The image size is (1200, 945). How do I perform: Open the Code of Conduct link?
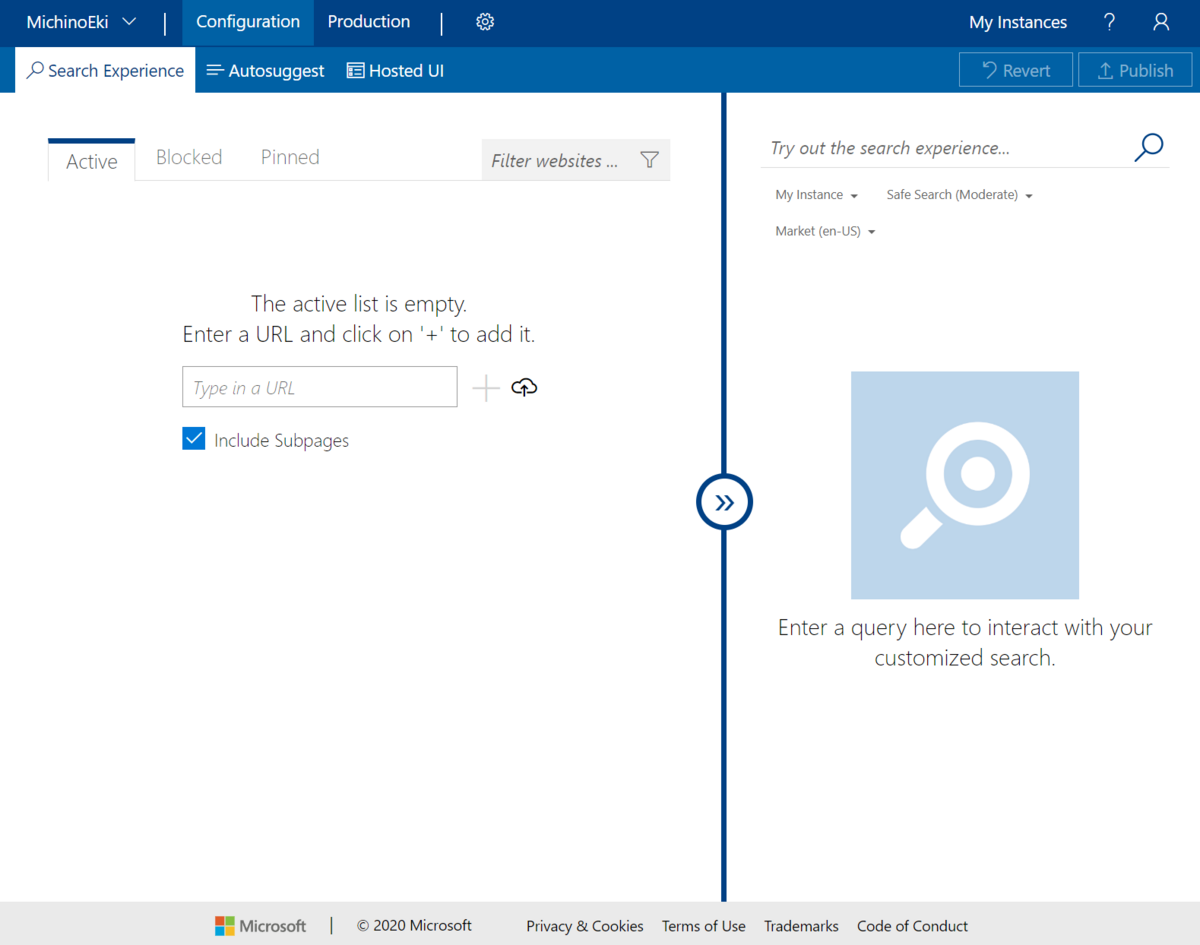(912, 926)
